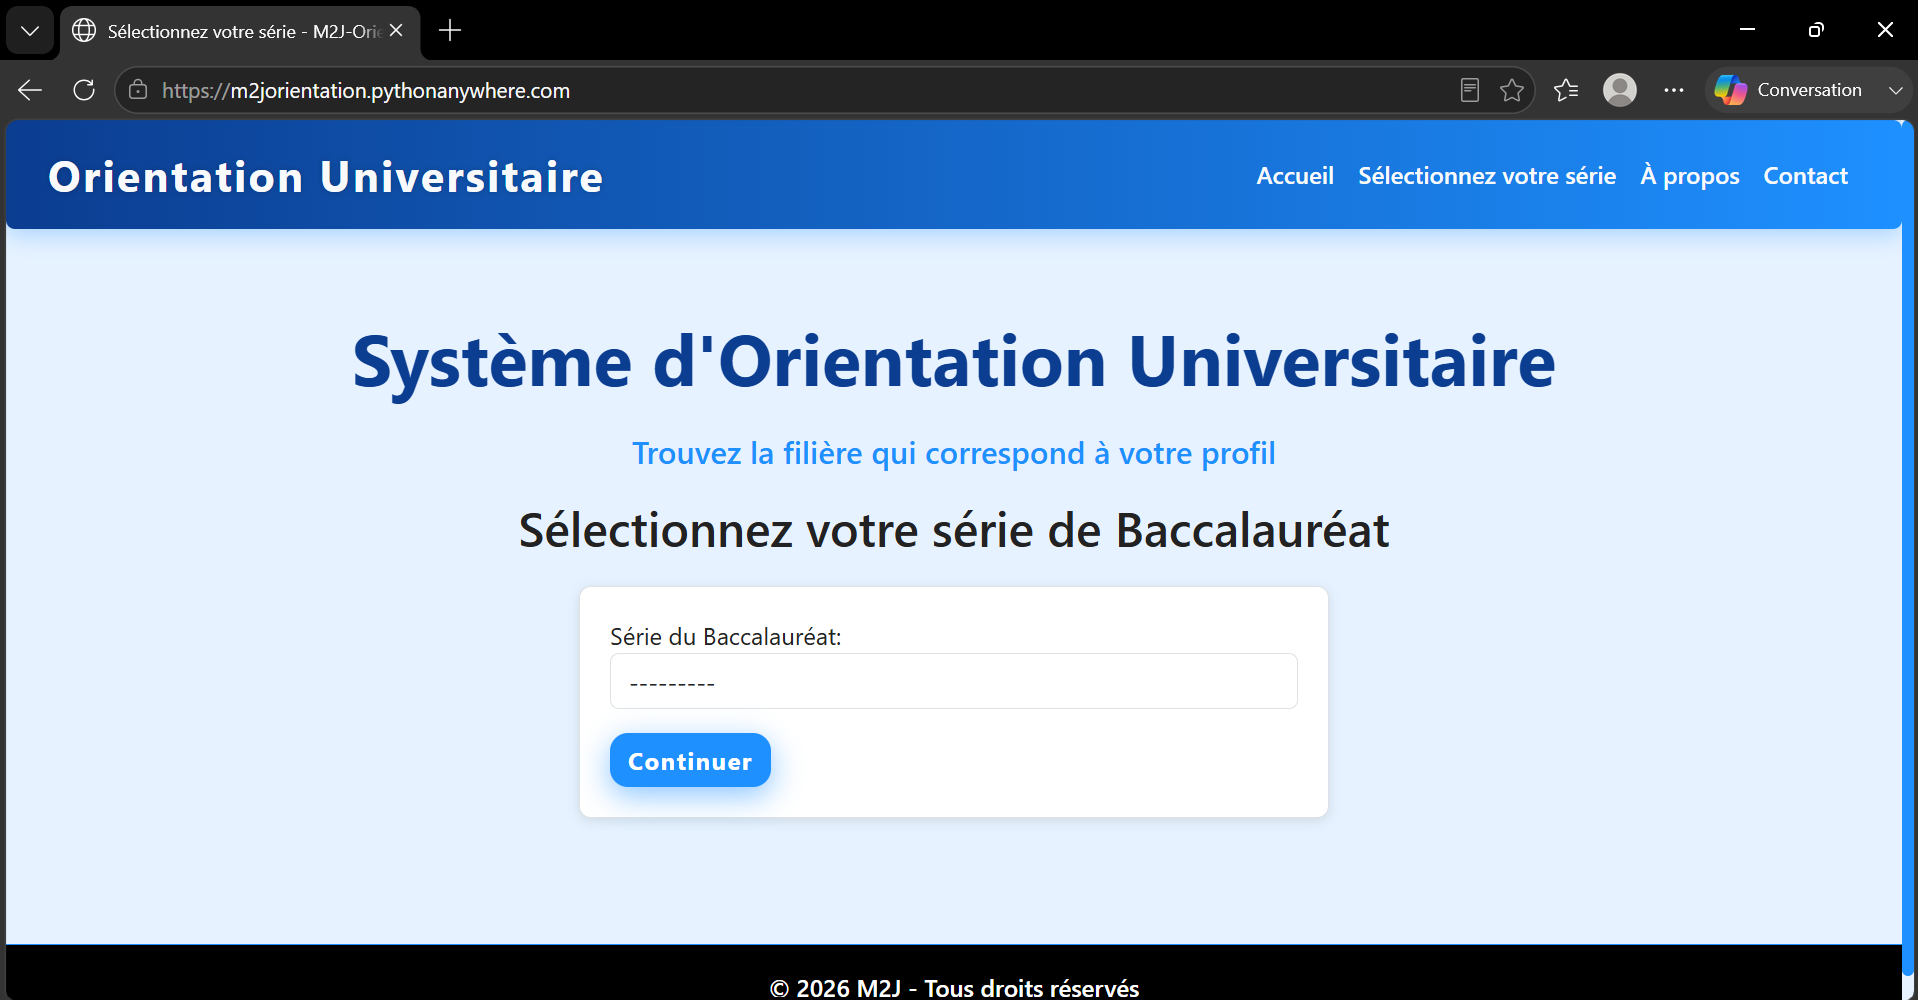Reload the current page
This screenshot has height=1000, width=1918.
tap(84, 90)
